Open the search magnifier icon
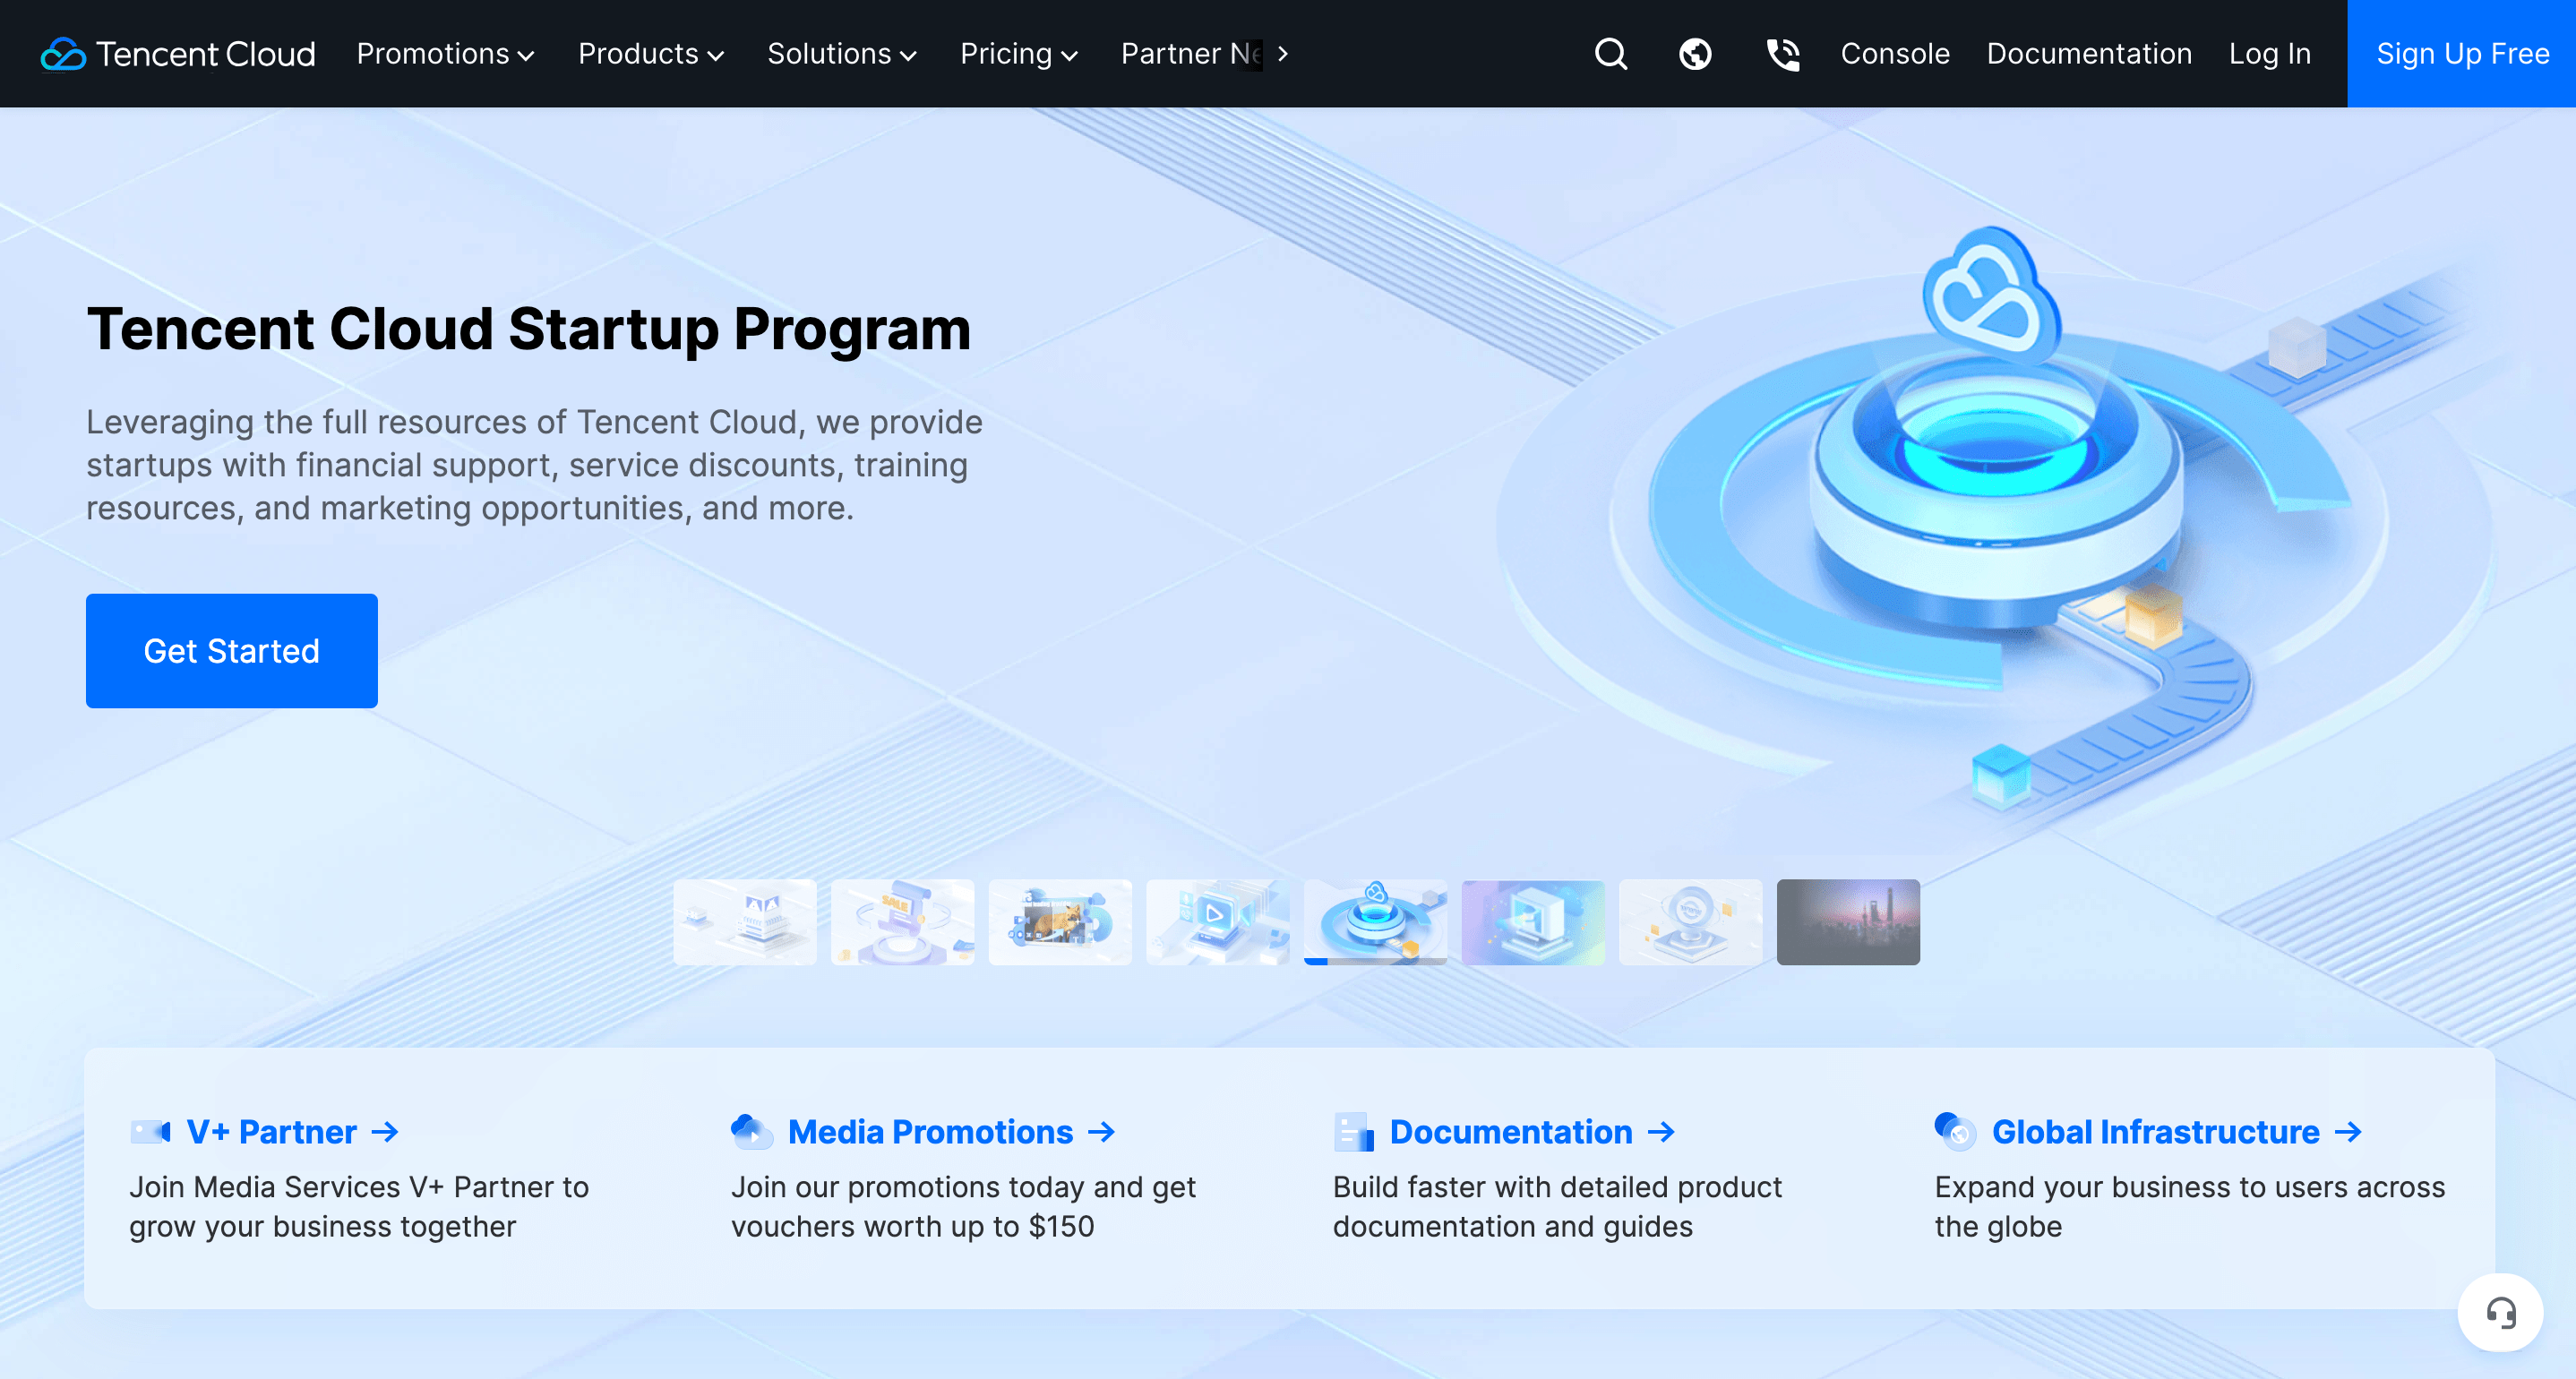2576x1379 pixels. click(x=1611, y=54)
